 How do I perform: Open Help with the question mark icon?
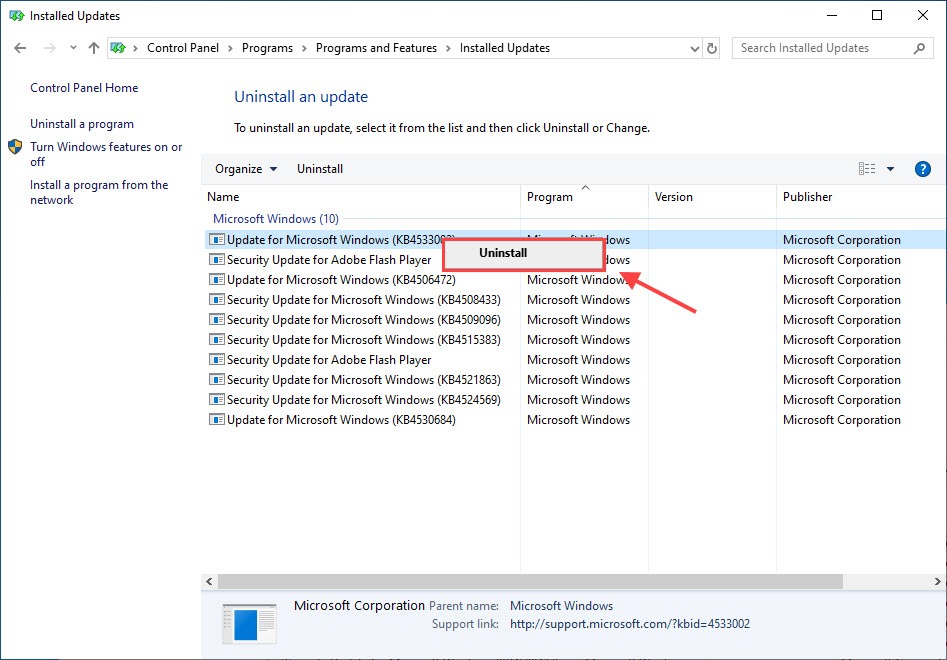[x=921, y=168]
